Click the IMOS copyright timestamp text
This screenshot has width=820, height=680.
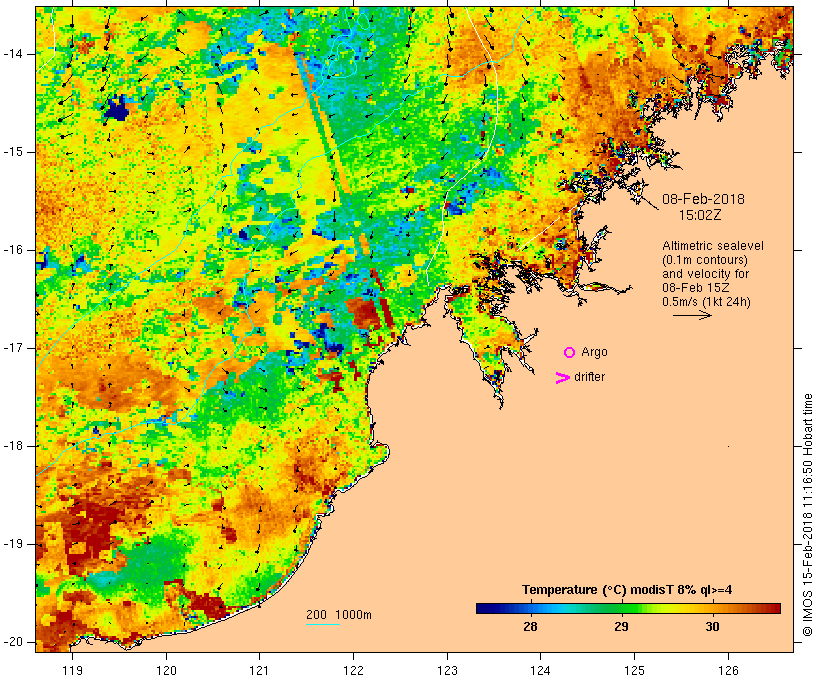click(x=808, y=515)
